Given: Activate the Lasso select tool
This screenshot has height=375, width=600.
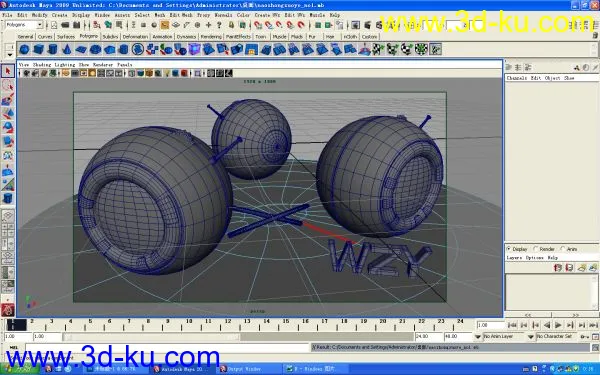Looking at the screenshot, I should point(8,86).
